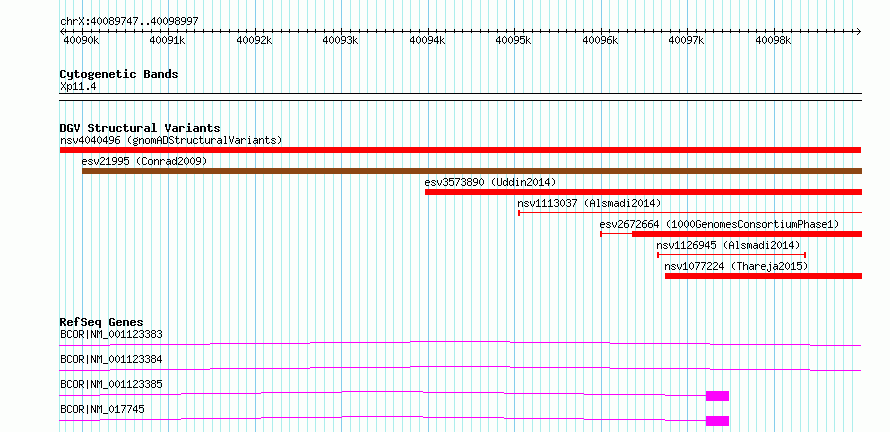
Task: Click the nsv4040496 gnomAD structural variant bar
Action: tap(460, 150)
